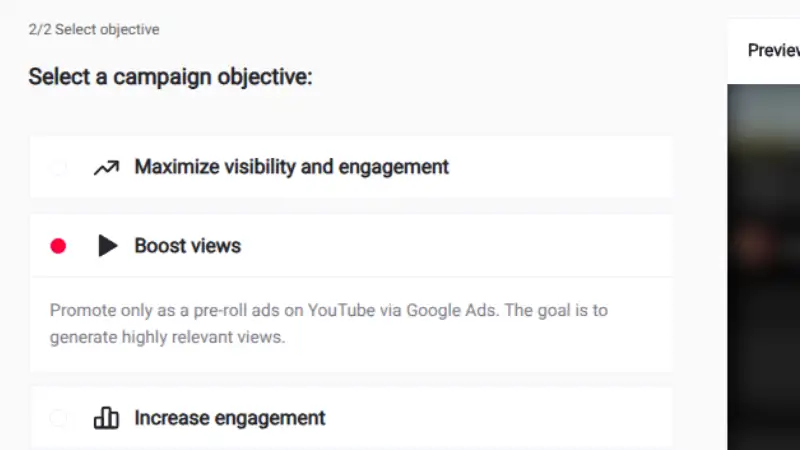Select the Increase engagement radio button
The width and height of the screenshot is (800, 450).
tap(59, 418)
